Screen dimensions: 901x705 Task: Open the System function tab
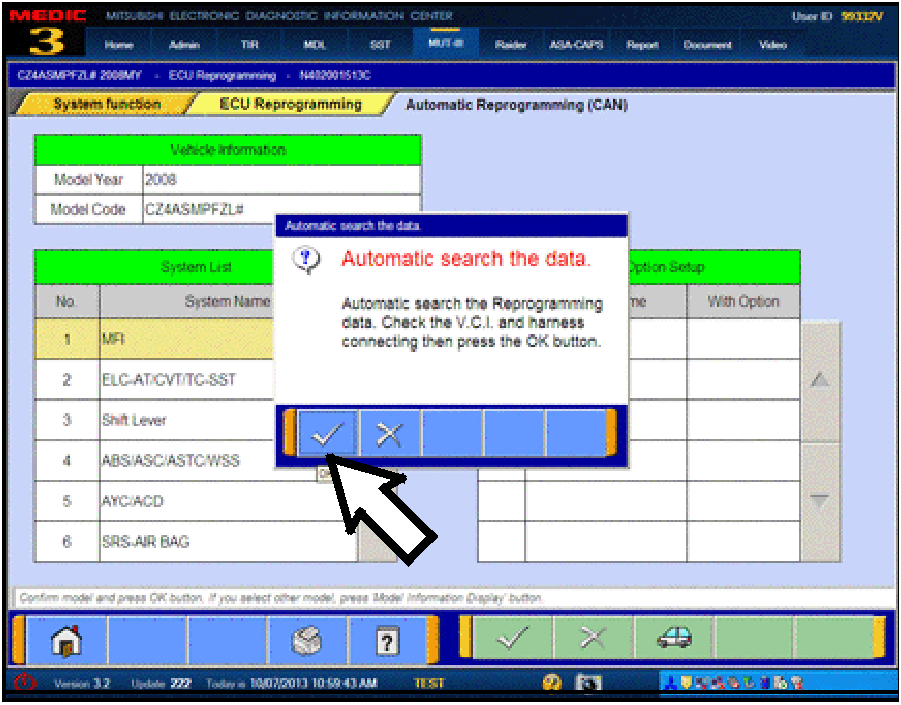[106, 104]
